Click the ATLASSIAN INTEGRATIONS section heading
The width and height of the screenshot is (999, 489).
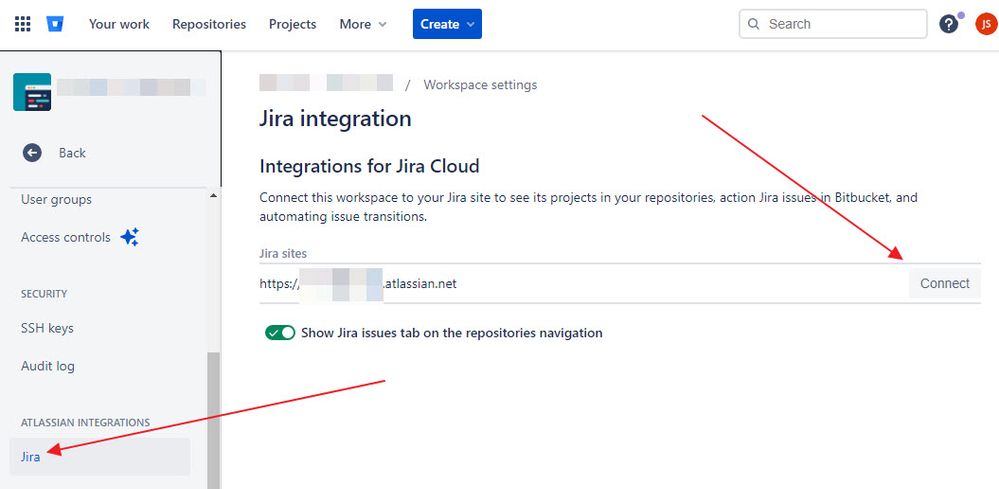[85, 422]
